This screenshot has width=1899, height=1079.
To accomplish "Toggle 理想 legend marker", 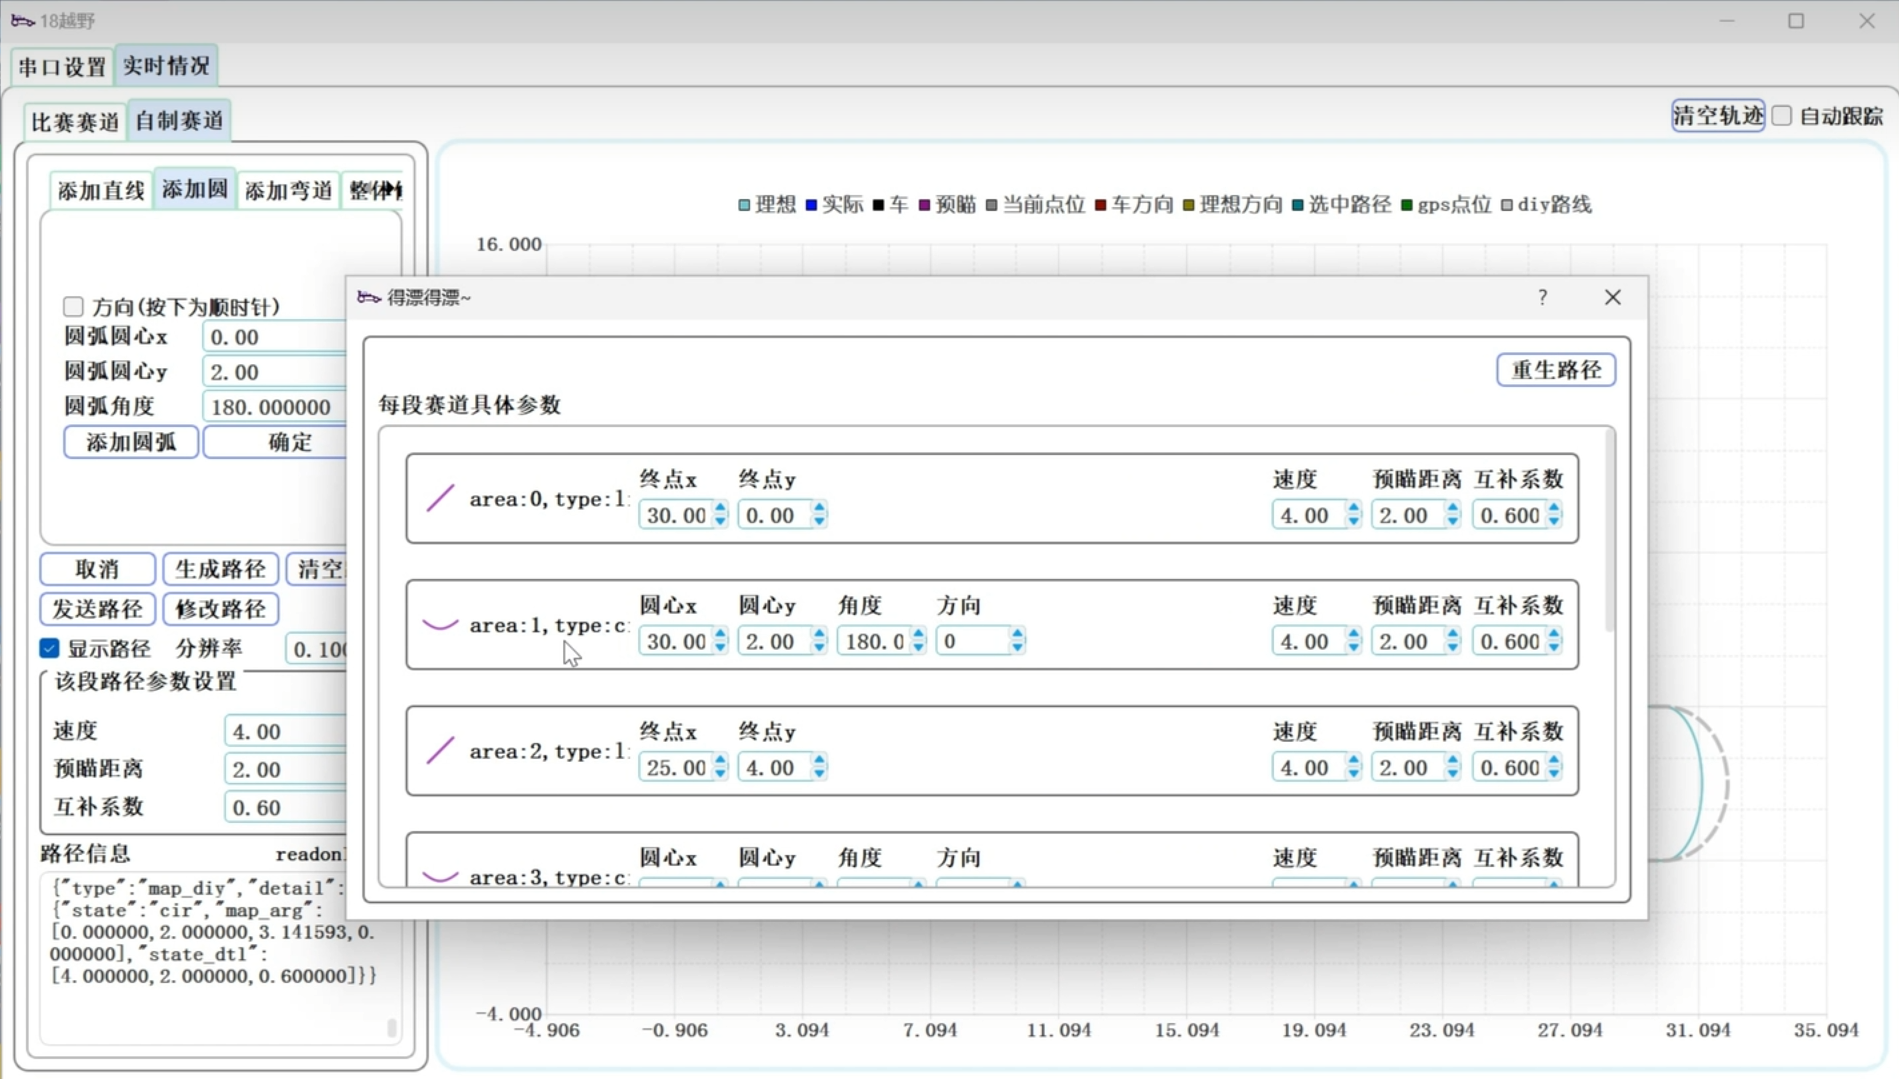I will (743, 205).
